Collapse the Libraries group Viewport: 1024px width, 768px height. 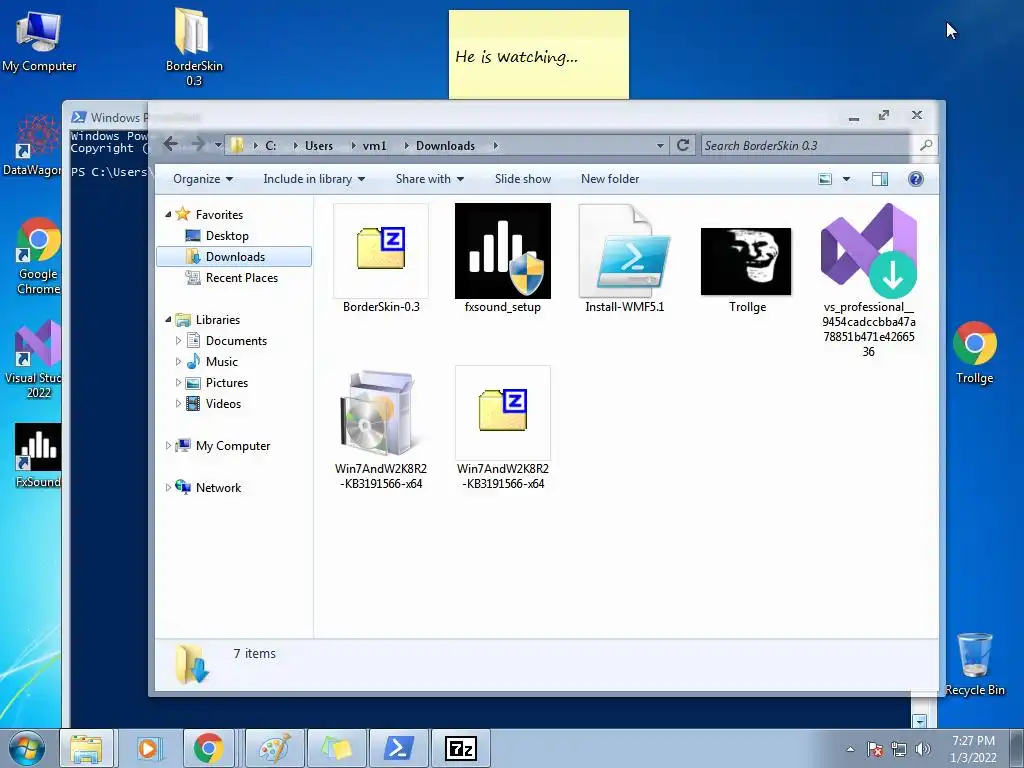pyautogui.click(x=168, y=319)
